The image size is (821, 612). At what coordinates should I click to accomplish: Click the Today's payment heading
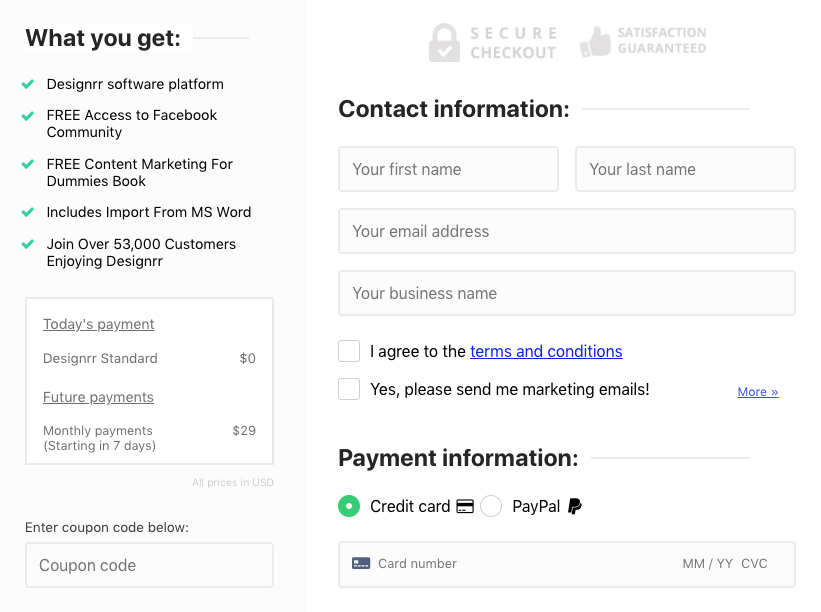tap(99, 324)
